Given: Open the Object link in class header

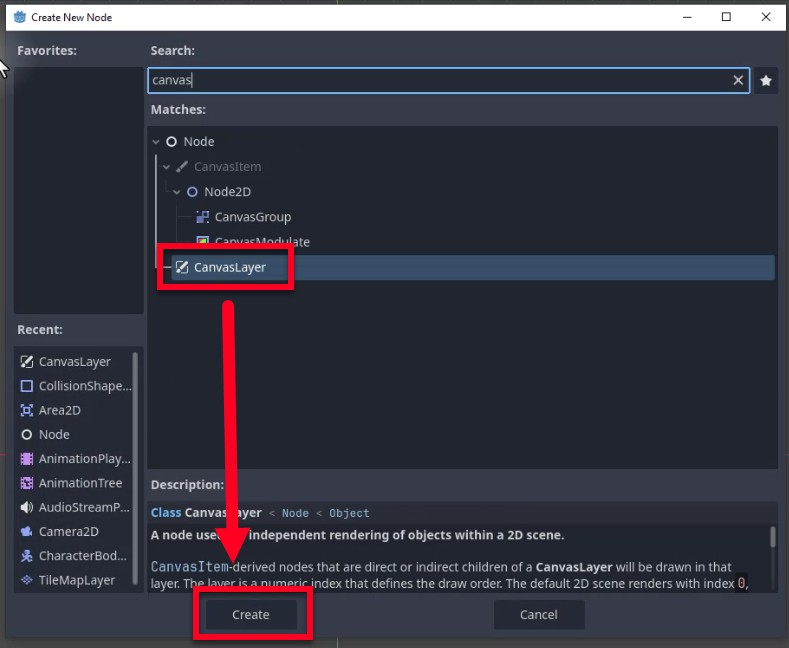Looking at the screenshot, I should pyautogui.click(x=349, y=513).
